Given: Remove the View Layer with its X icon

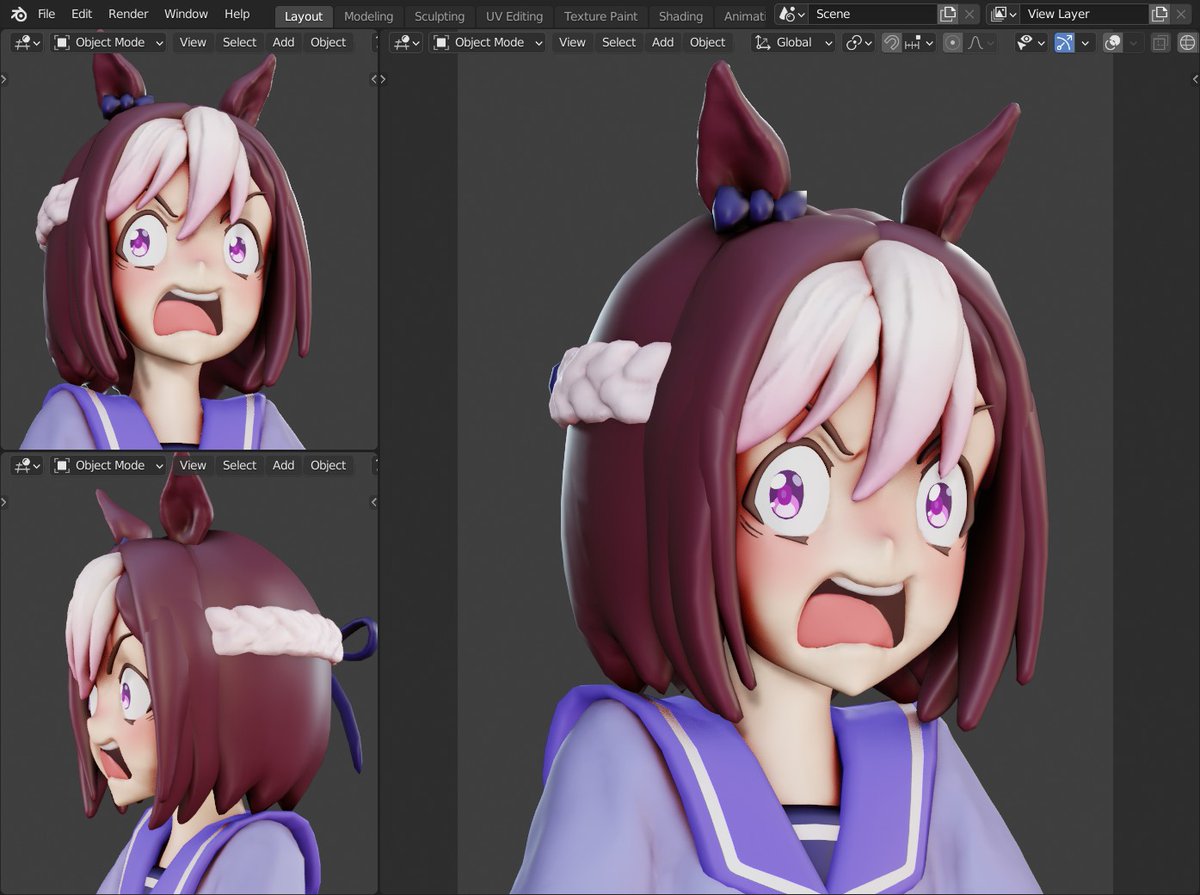Looking at the screenshot, I should [x=1181, y=14].
